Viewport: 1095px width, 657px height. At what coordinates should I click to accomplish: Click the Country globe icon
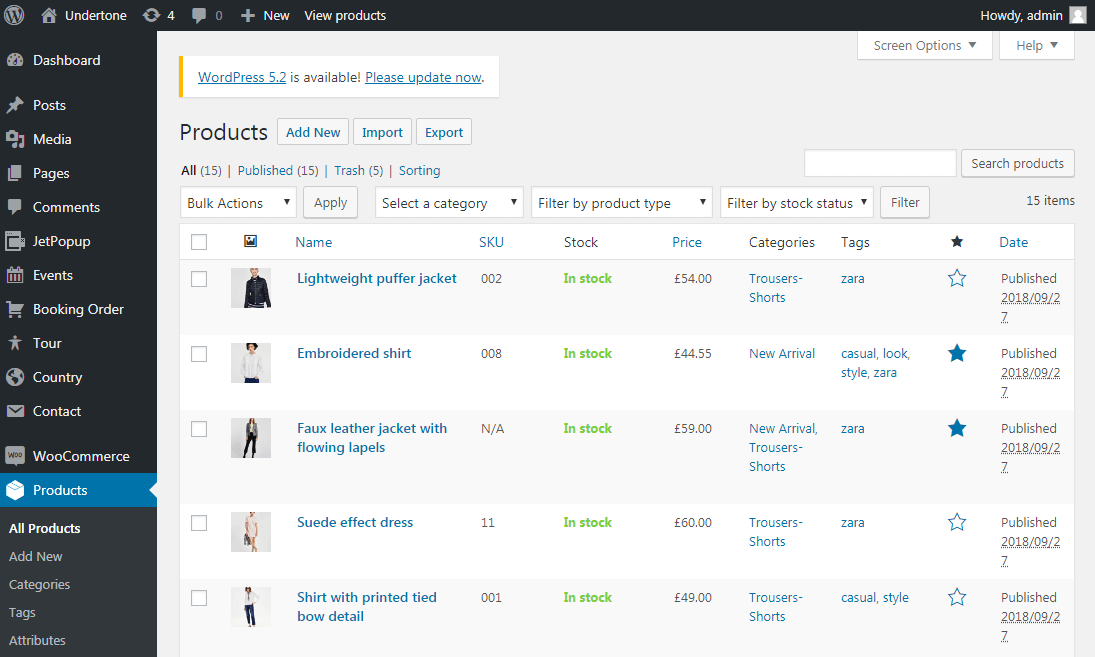(15, 377)
